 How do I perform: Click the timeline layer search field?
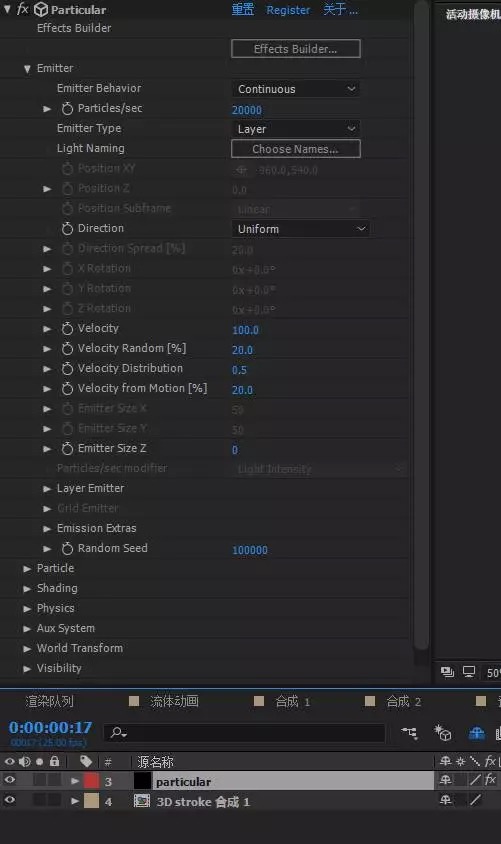coord(245,733)
